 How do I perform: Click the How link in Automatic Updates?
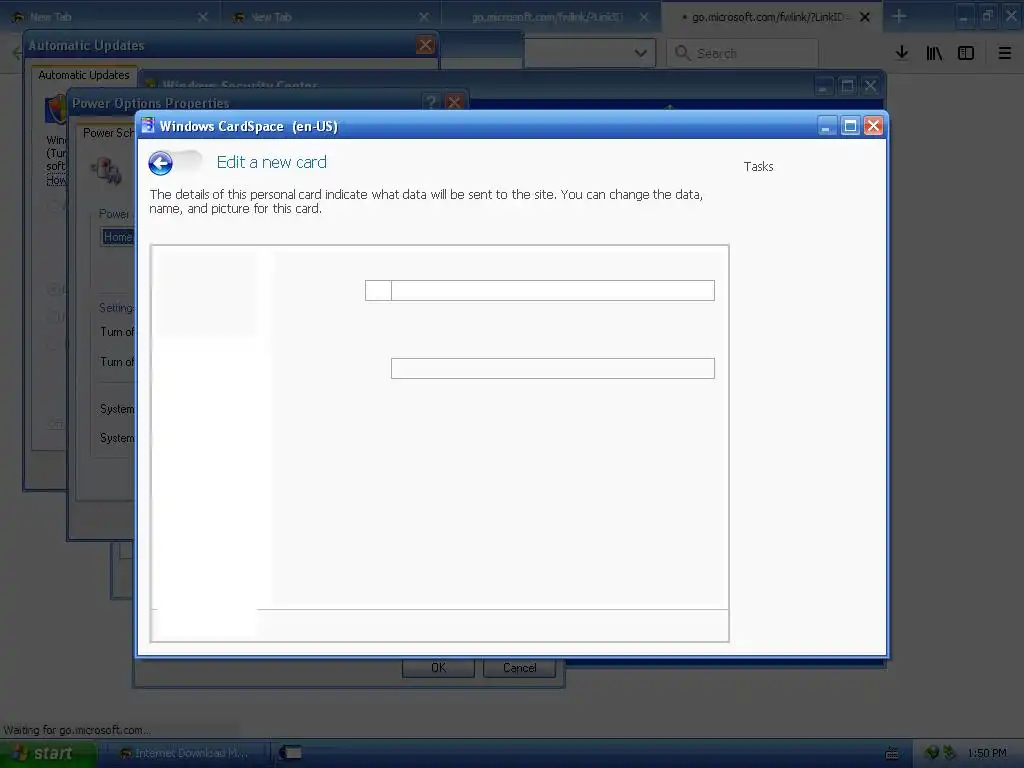pyautogui.click(x=56, y=180)
